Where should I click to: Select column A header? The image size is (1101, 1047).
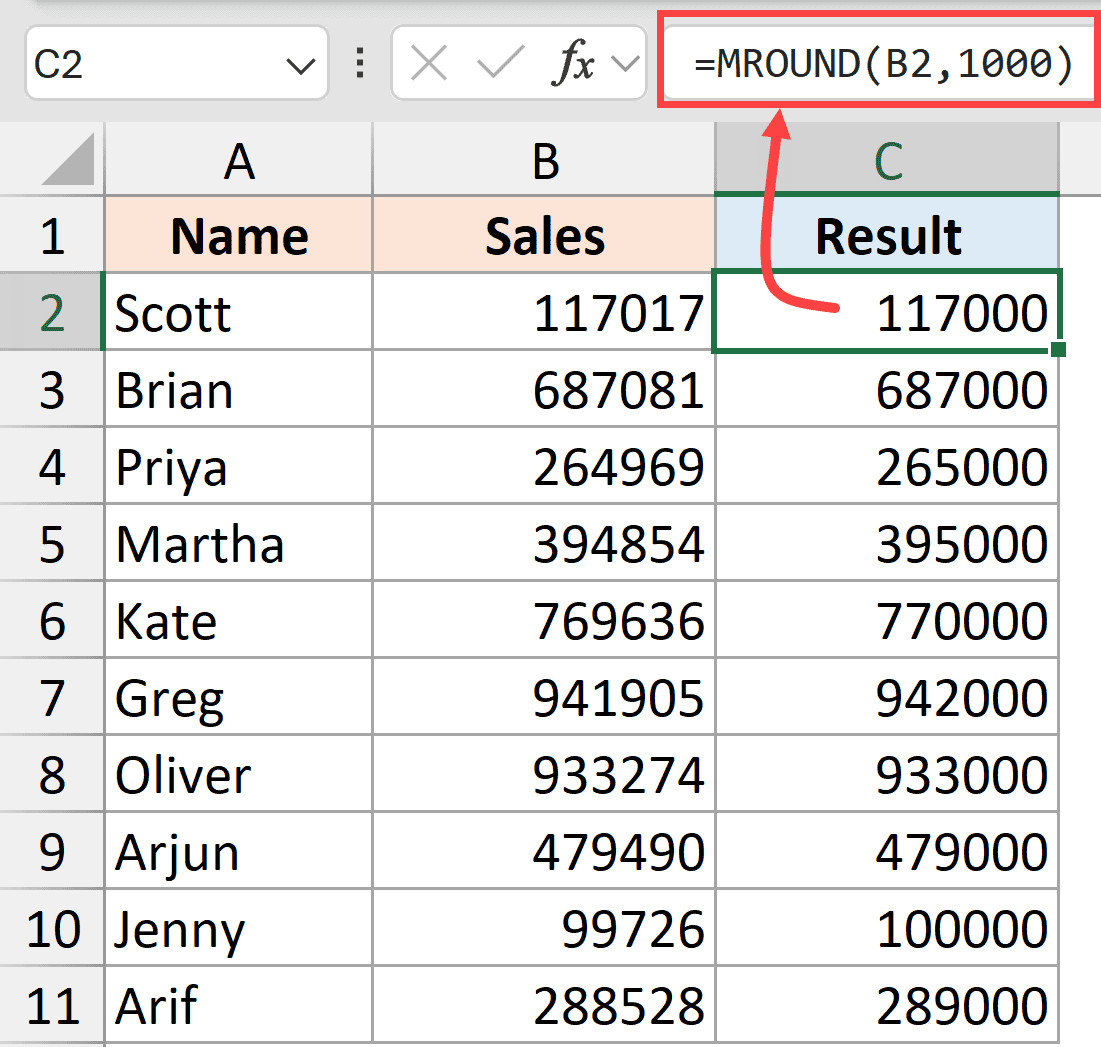click(239, 160)
